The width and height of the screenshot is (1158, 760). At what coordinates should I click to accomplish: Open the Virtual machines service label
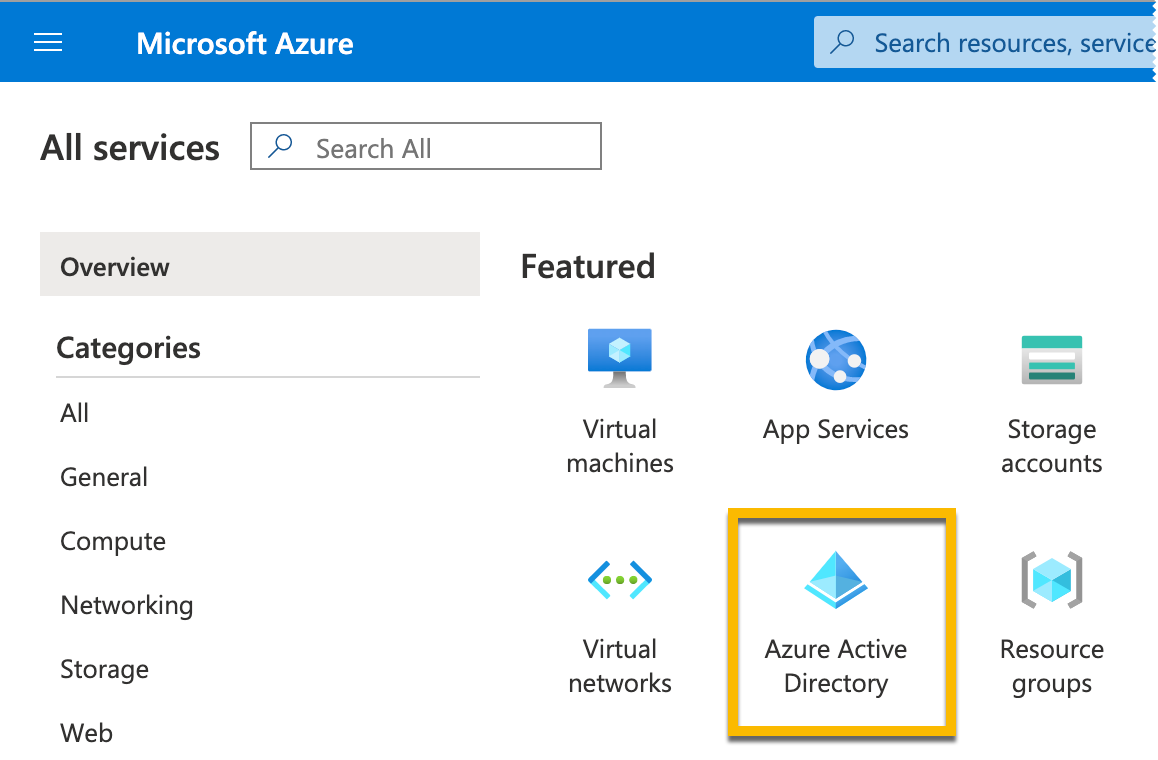tap(620, 446)
